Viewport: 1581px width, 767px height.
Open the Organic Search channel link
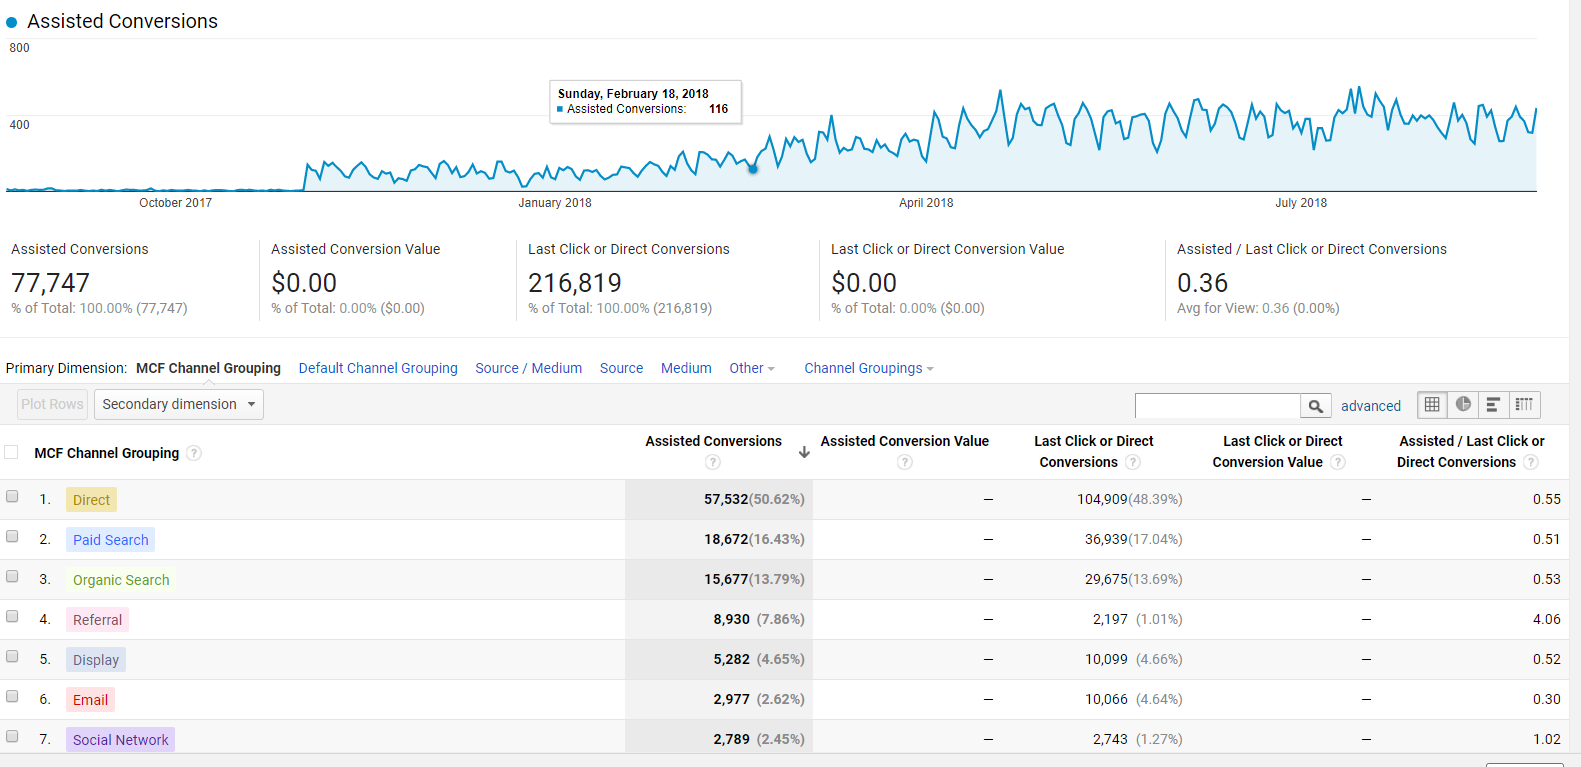click(121, 580)
